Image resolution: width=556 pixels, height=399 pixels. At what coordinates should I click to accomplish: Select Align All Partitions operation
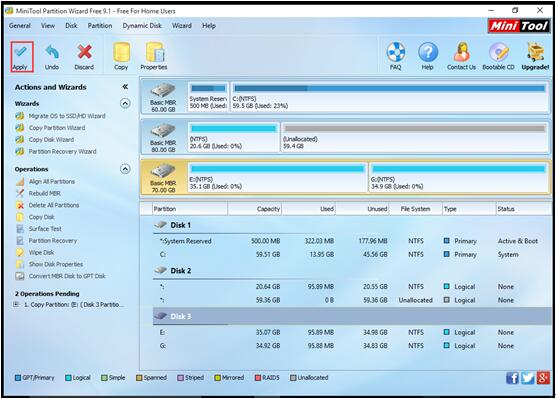(45, 182)
